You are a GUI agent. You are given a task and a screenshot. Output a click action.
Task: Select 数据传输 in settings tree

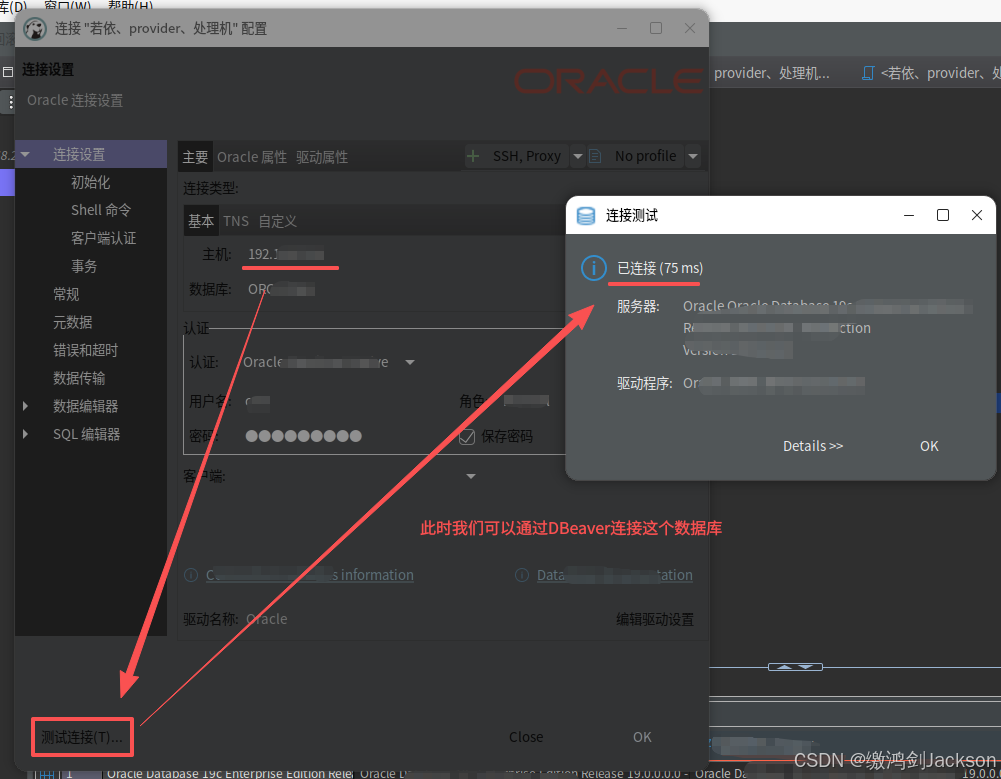[79, 378]
